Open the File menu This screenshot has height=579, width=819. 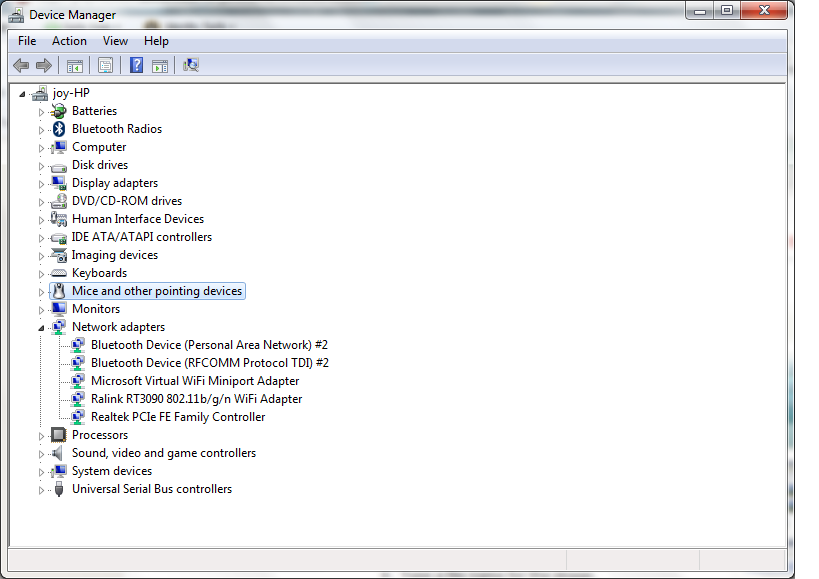pyautogui.click(x=27, y=41)
